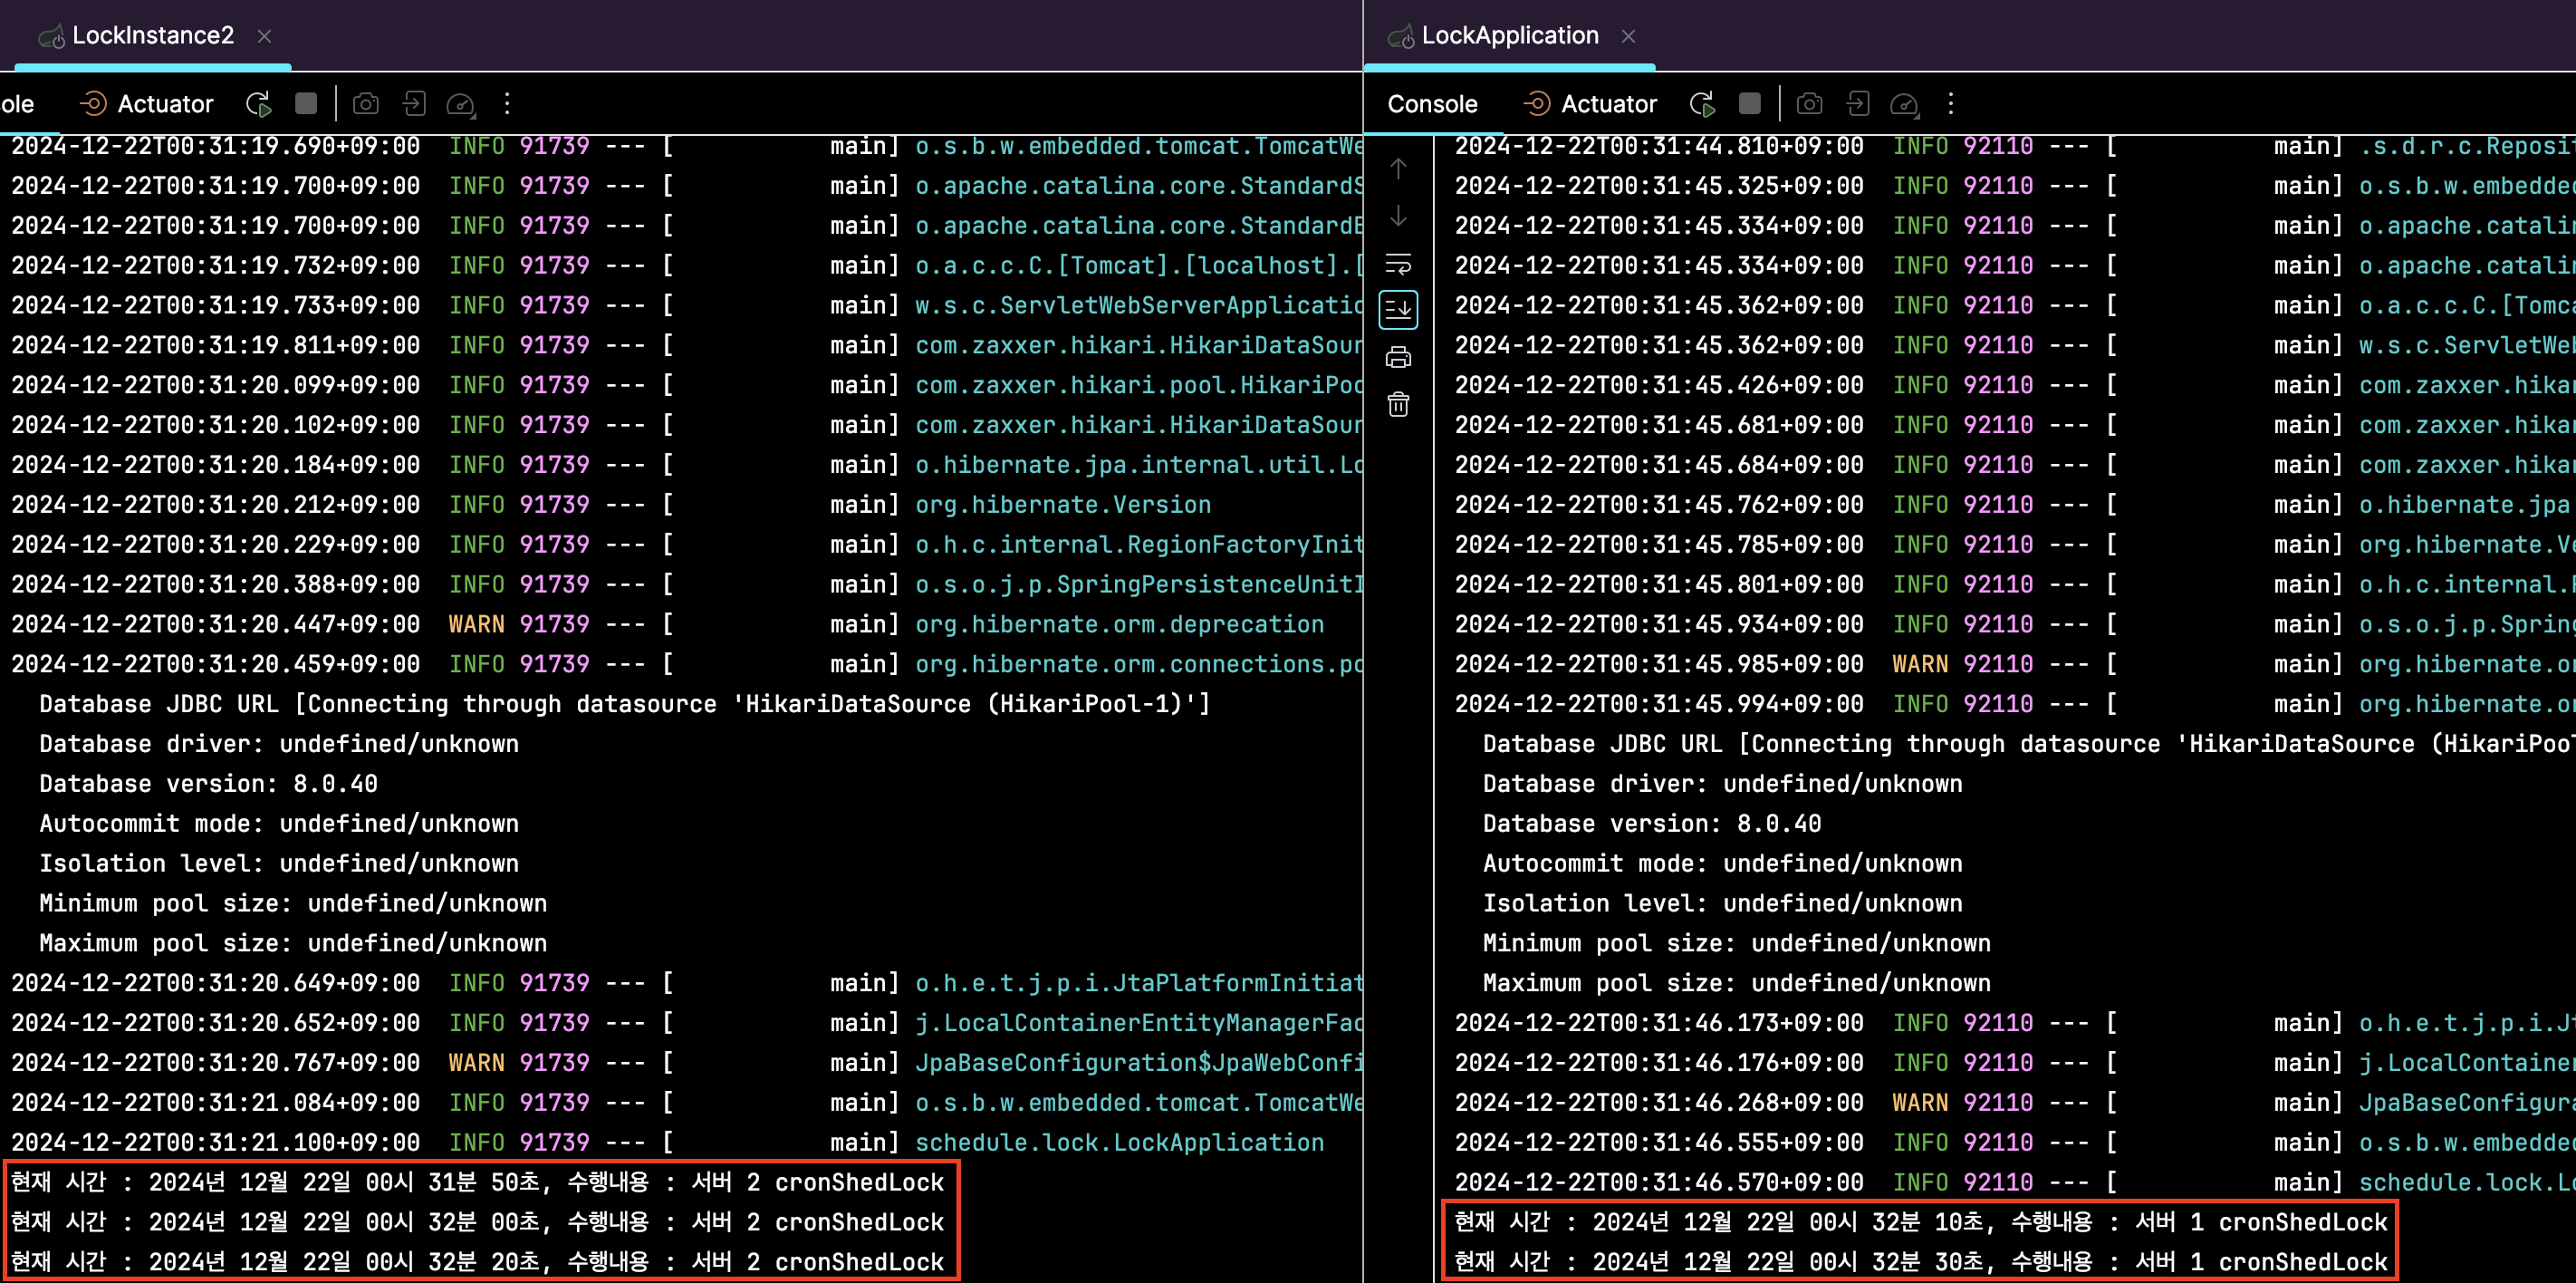Toggle soft-wrap in the LockApplication console
The width and height of the screenshot is (2576, 1283).
click(x=1398, y=264)
